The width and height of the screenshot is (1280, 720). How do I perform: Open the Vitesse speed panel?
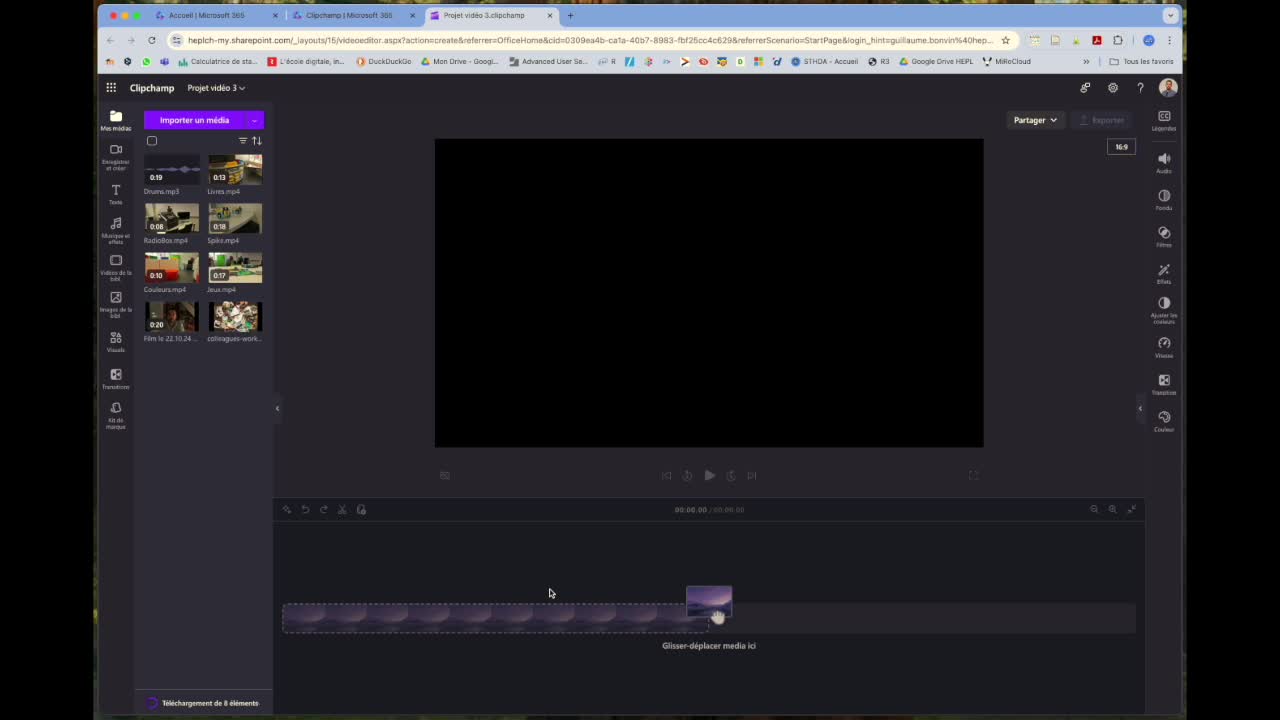(1163, 347)
